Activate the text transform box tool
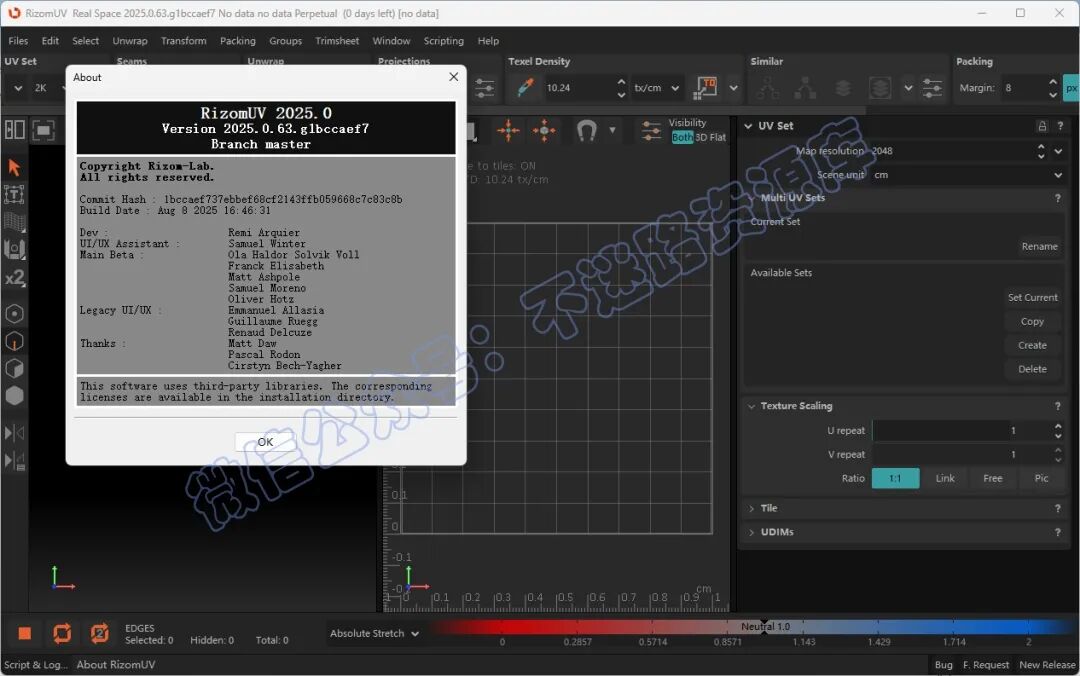The width and height of the screenshot is (1080, 676). [14, 194]
